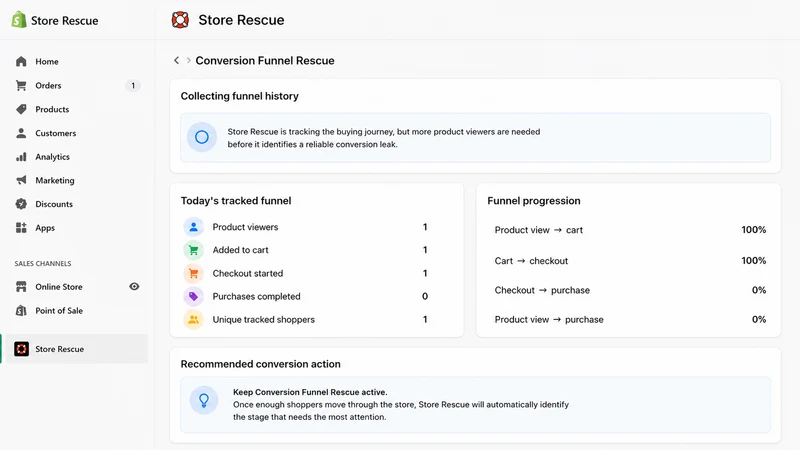
Task: Click 'Cart → checkout' progression row
Action: [630, 261]
